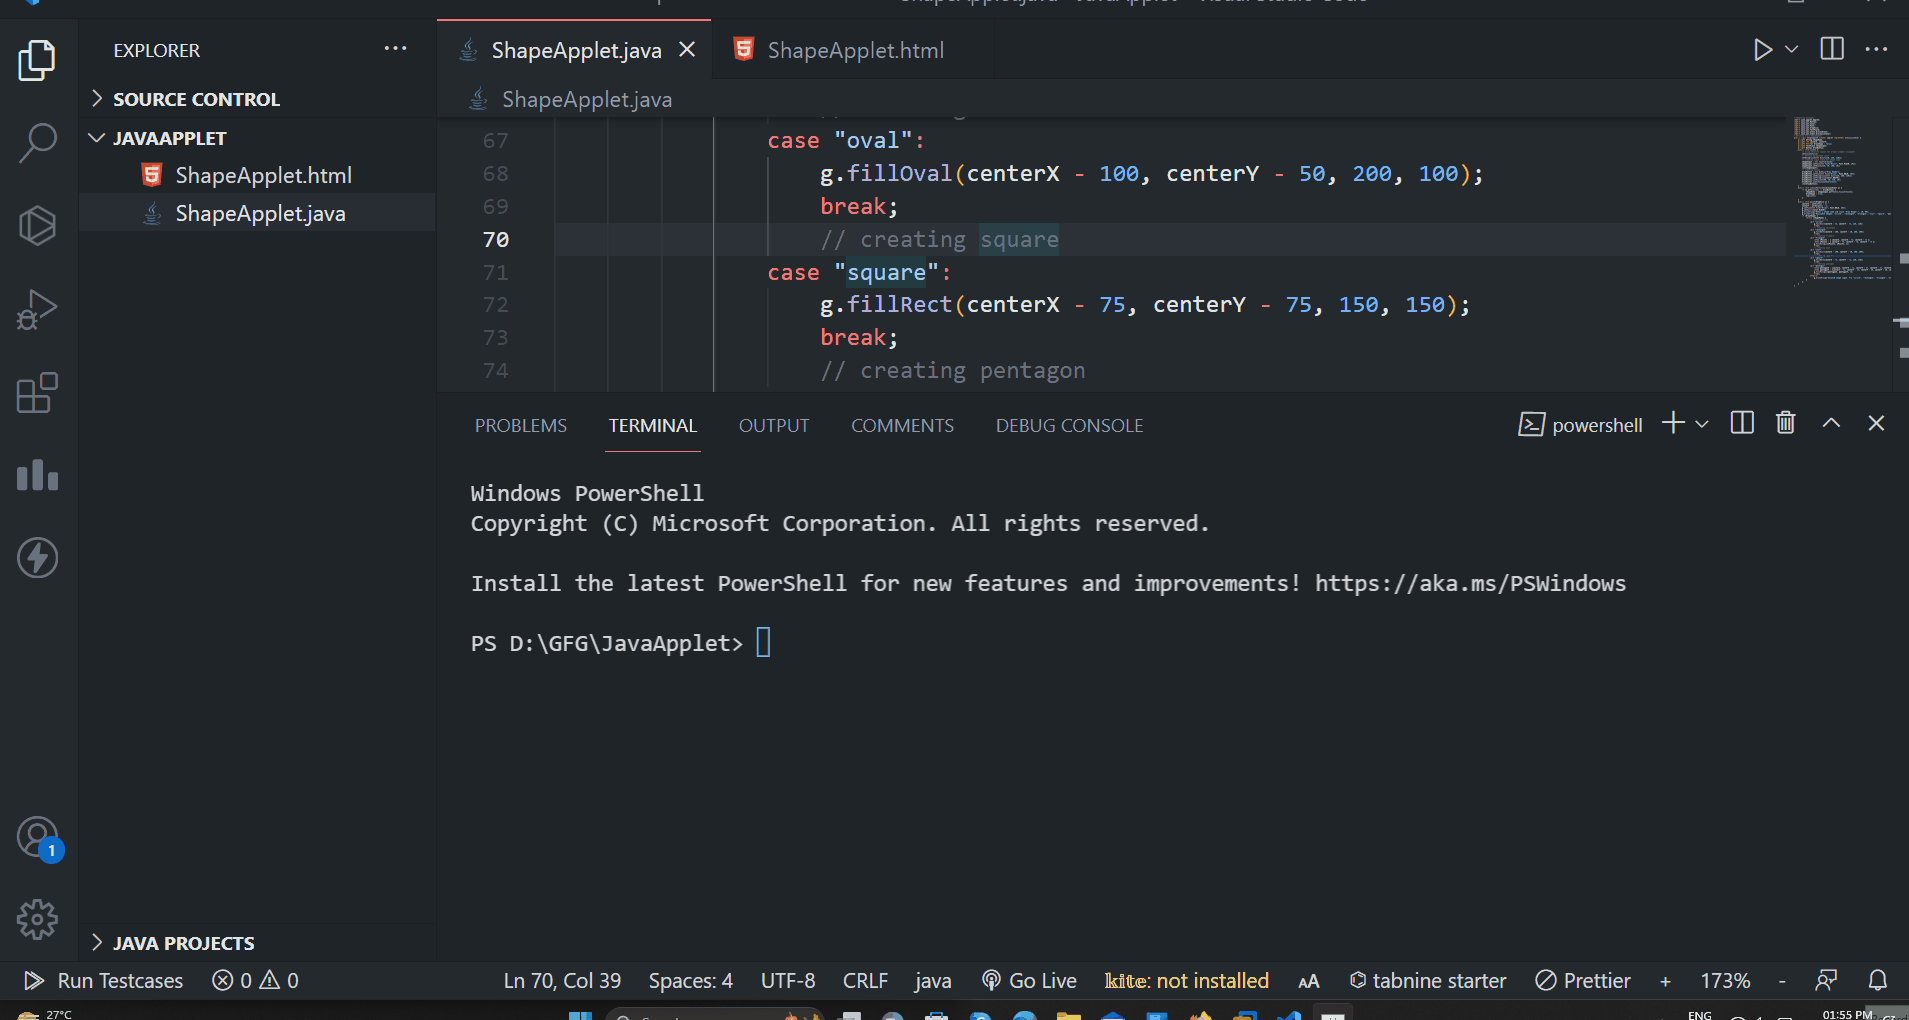Image resolution: width=1909 pixels, height=1020 pixels.
Task: Switch to the PROBLEMS panel tab
Action: [521, 426]
